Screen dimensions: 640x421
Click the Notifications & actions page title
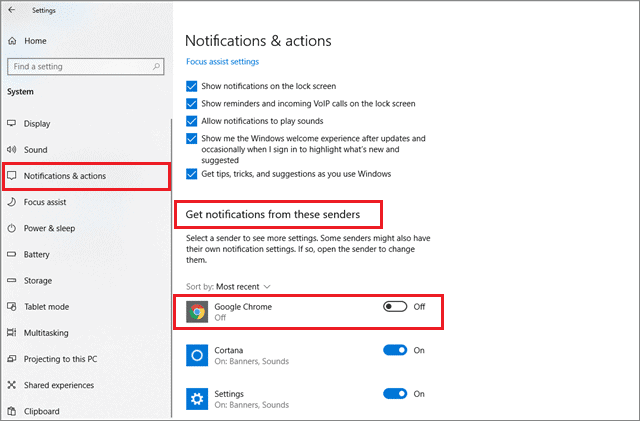[x=258, y=41]
